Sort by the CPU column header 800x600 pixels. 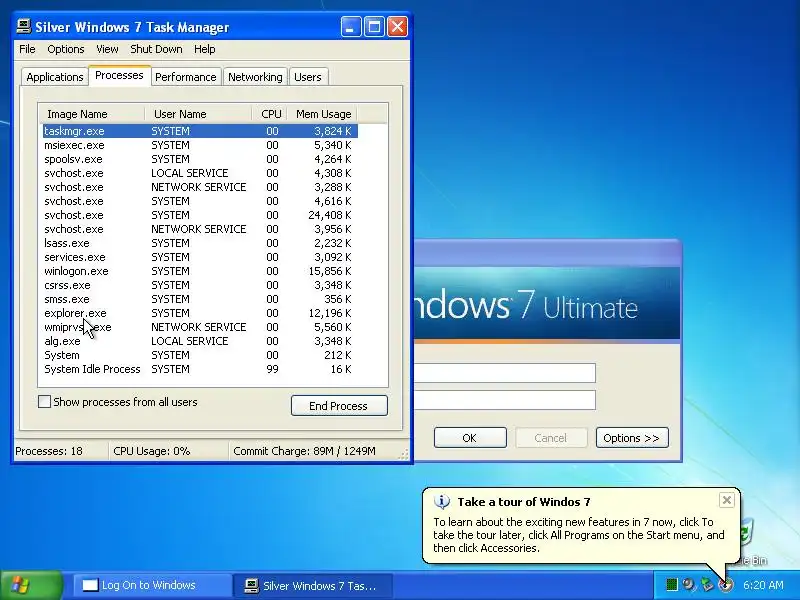270,114
